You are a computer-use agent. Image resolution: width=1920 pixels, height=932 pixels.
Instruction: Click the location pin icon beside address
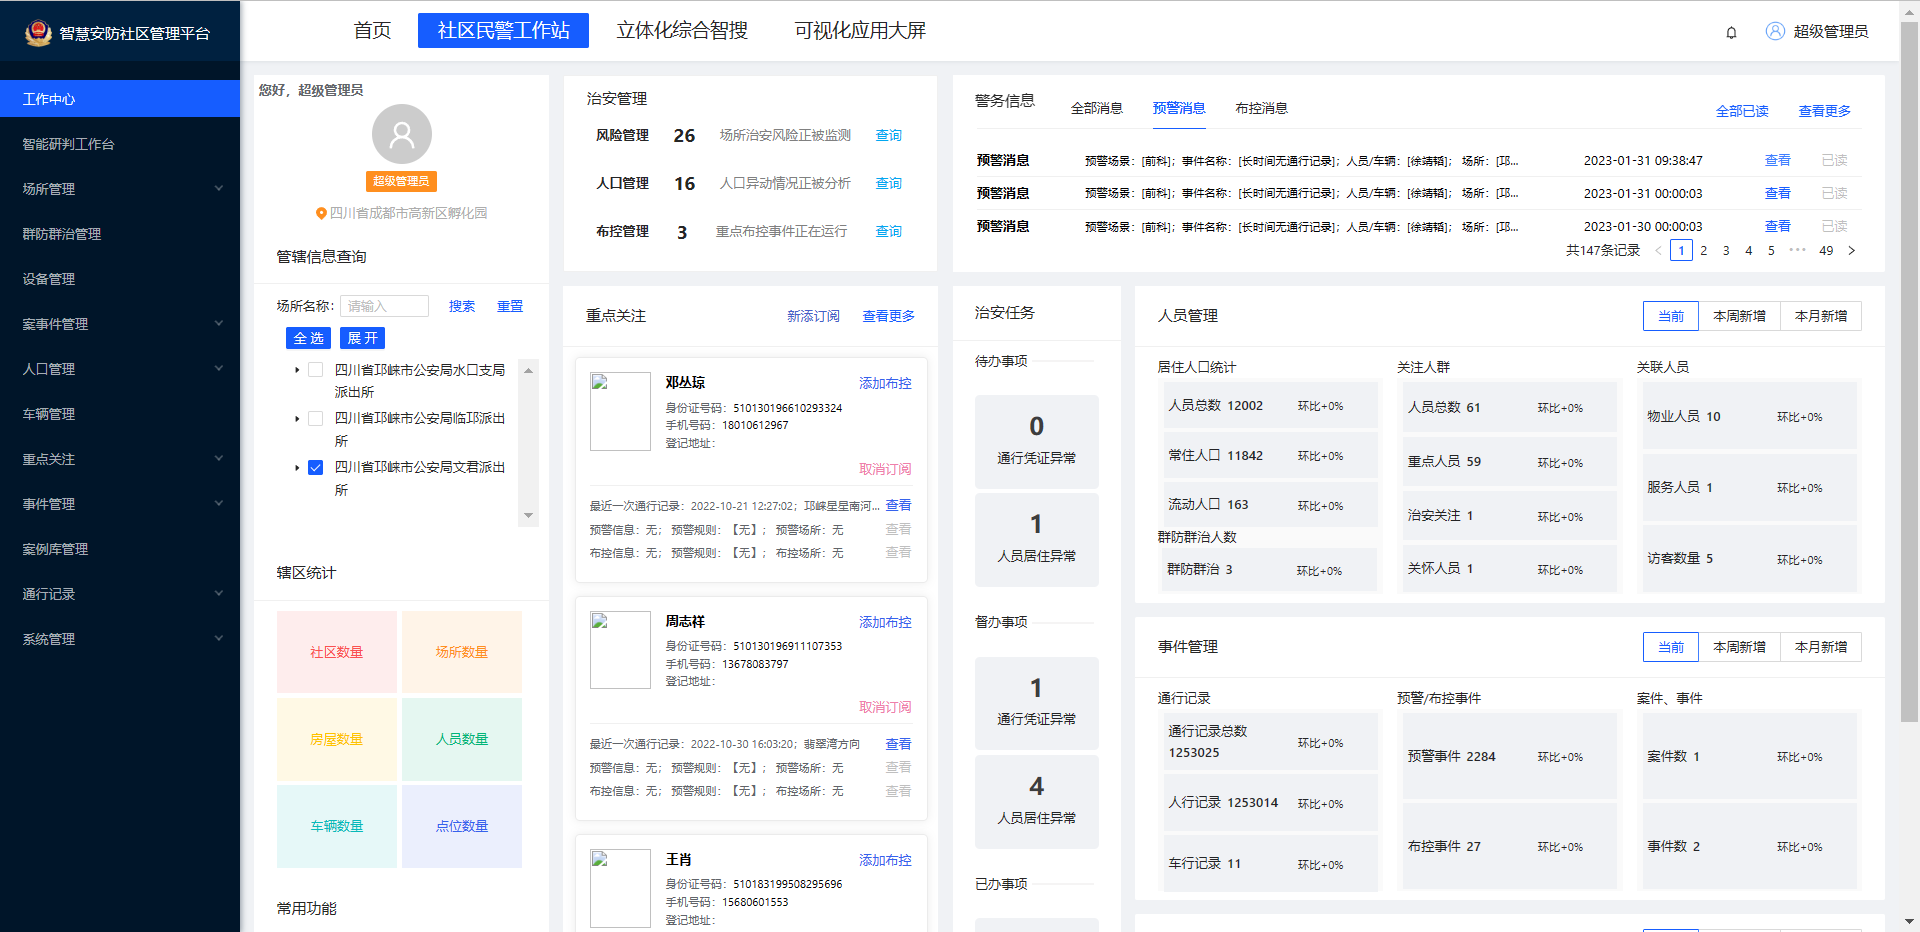pos(321,213)
